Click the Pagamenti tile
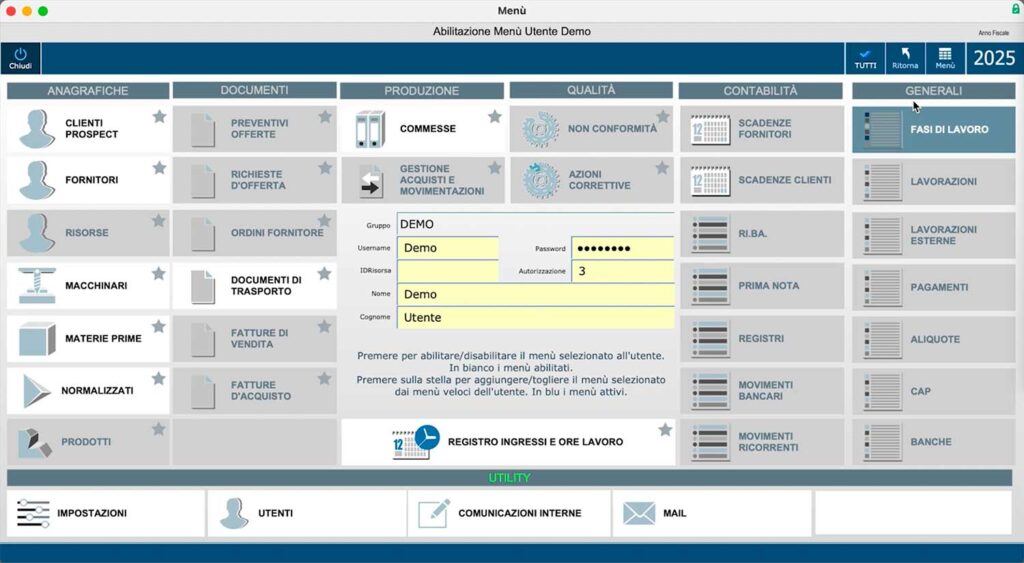The width and height of the screenshot is (1024, 563). pos(934,287)
